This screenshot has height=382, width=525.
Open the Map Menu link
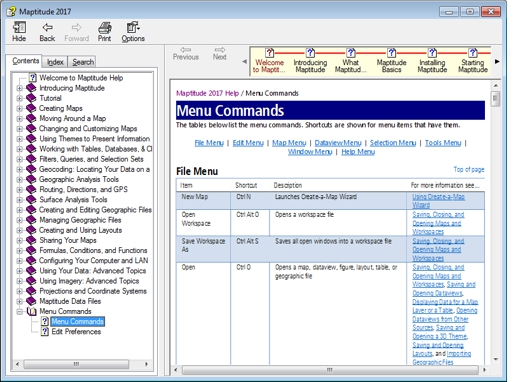[289, 143]
